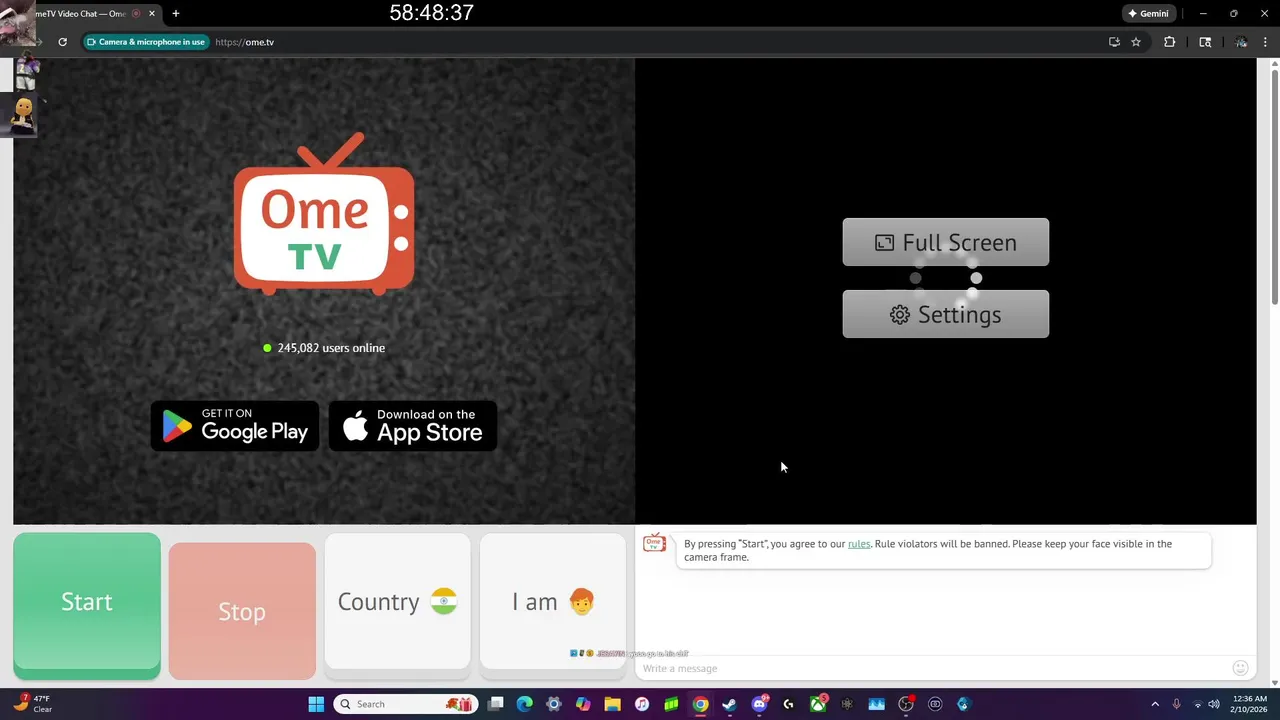Click the Stop button

pyautogui.click(x=242, y=611)
